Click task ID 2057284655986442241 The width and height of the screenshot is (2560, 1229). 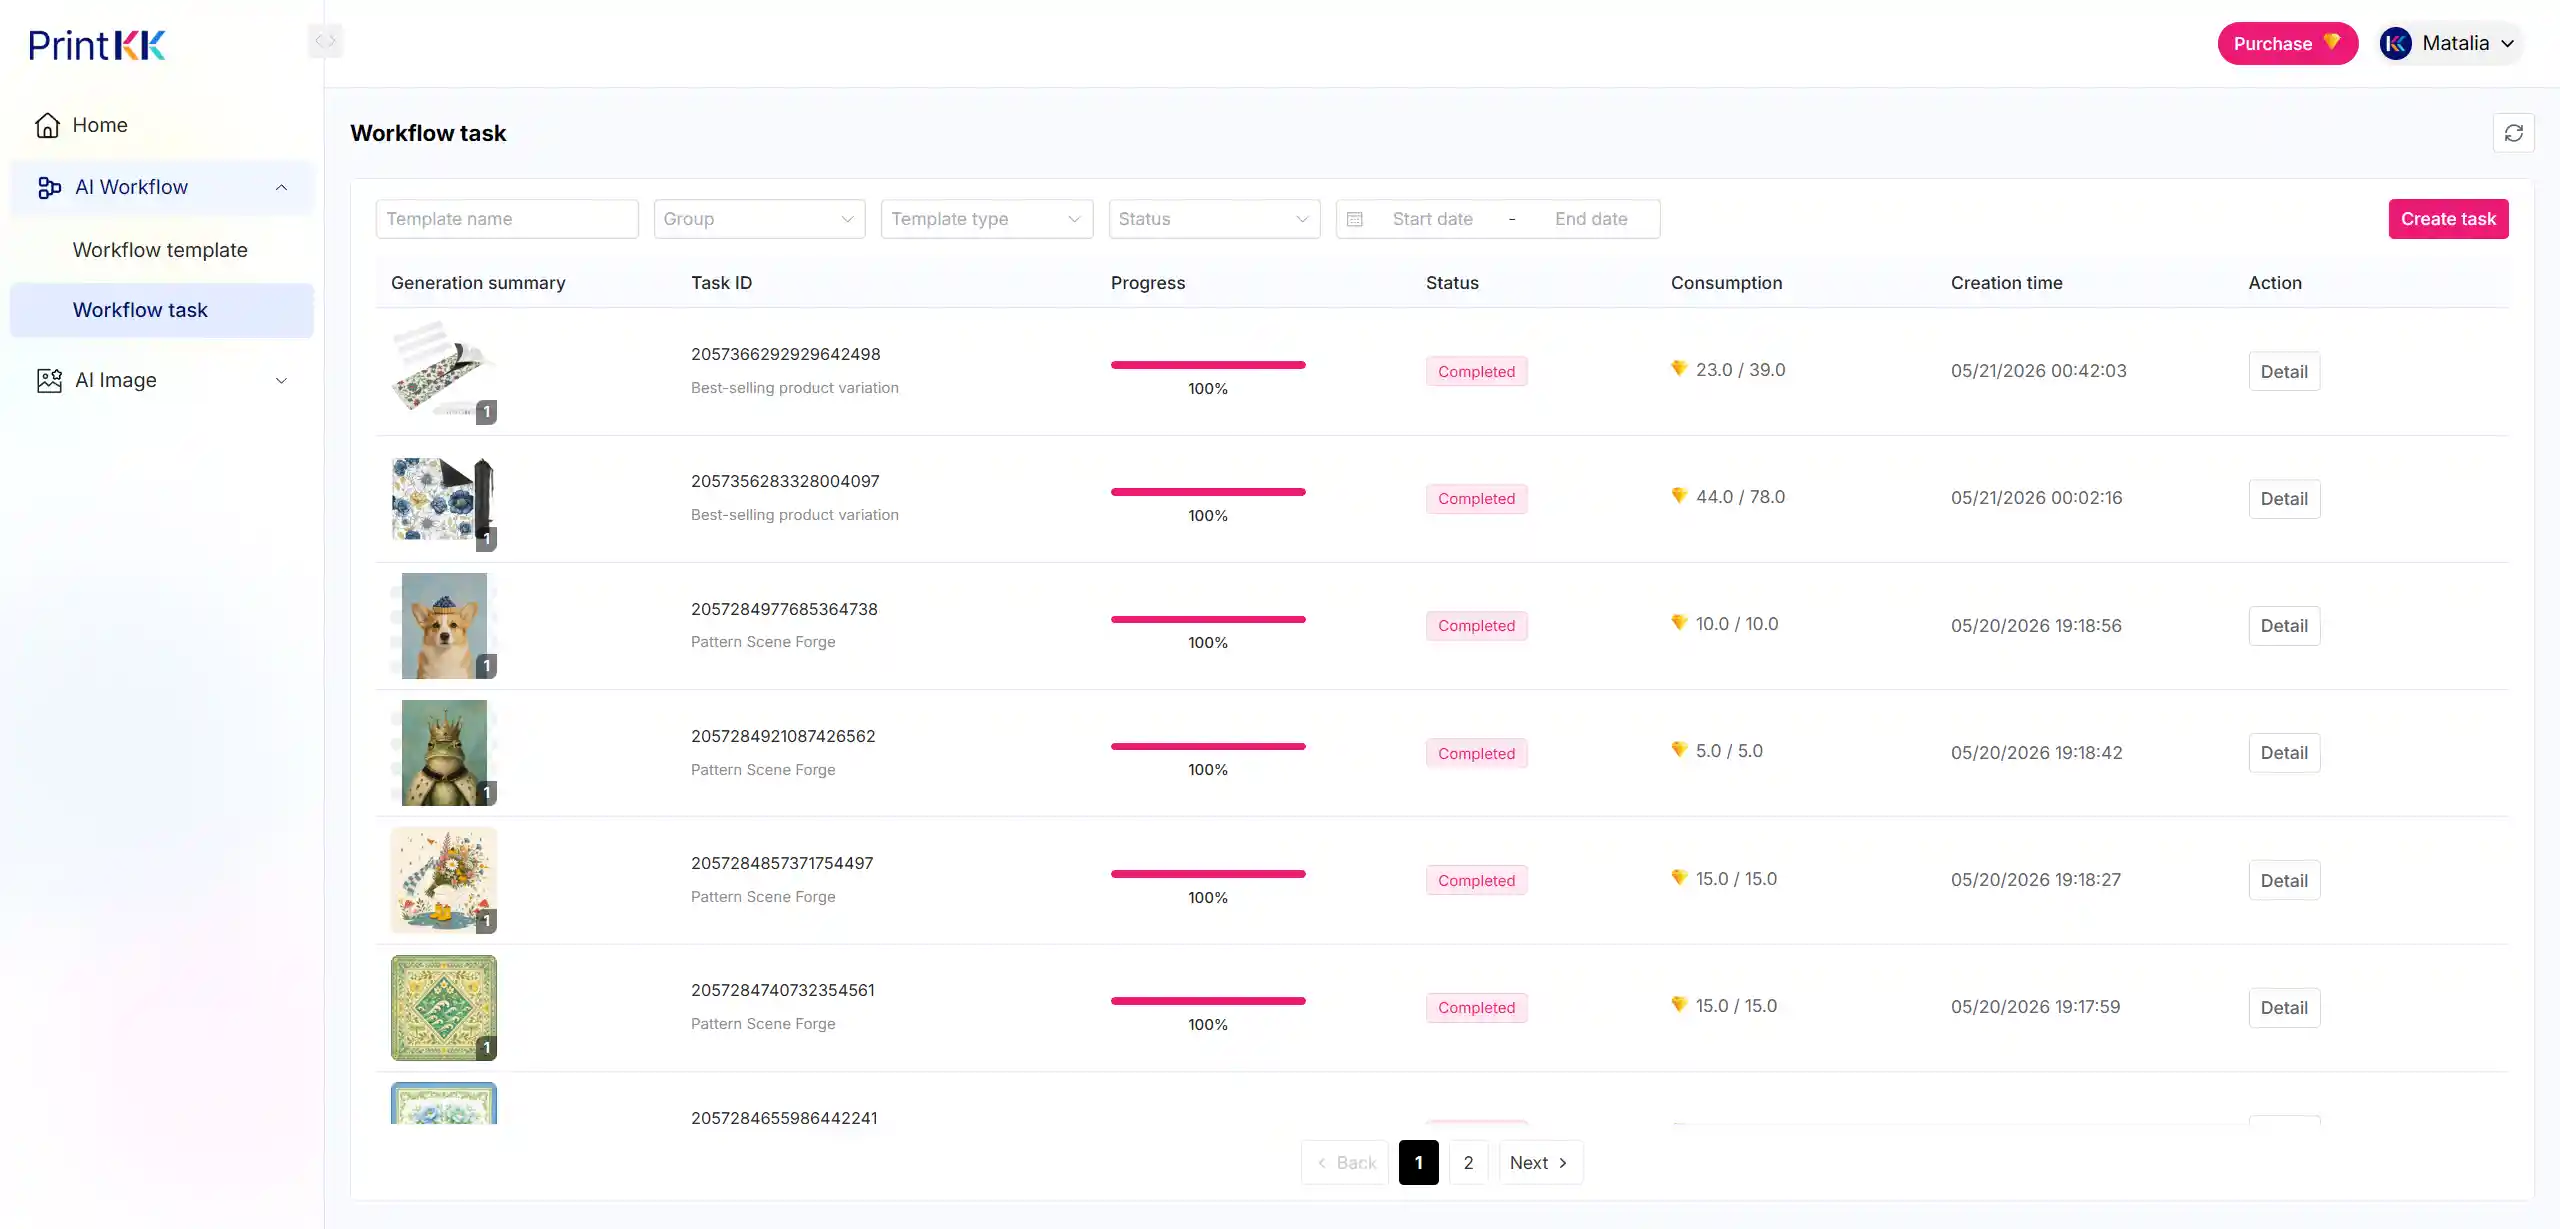[x=784, y=1117]
